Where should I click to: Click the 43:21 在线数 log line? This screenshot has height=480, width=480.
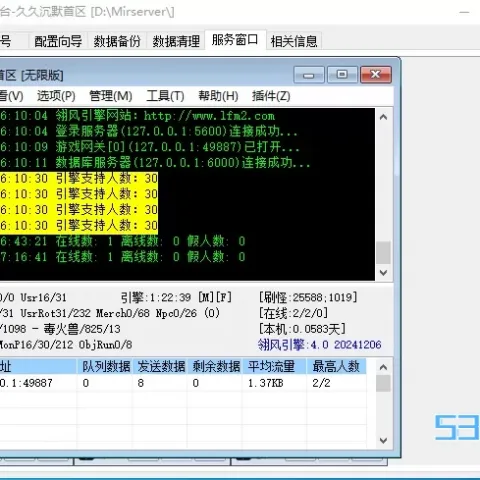click(123, 241)
